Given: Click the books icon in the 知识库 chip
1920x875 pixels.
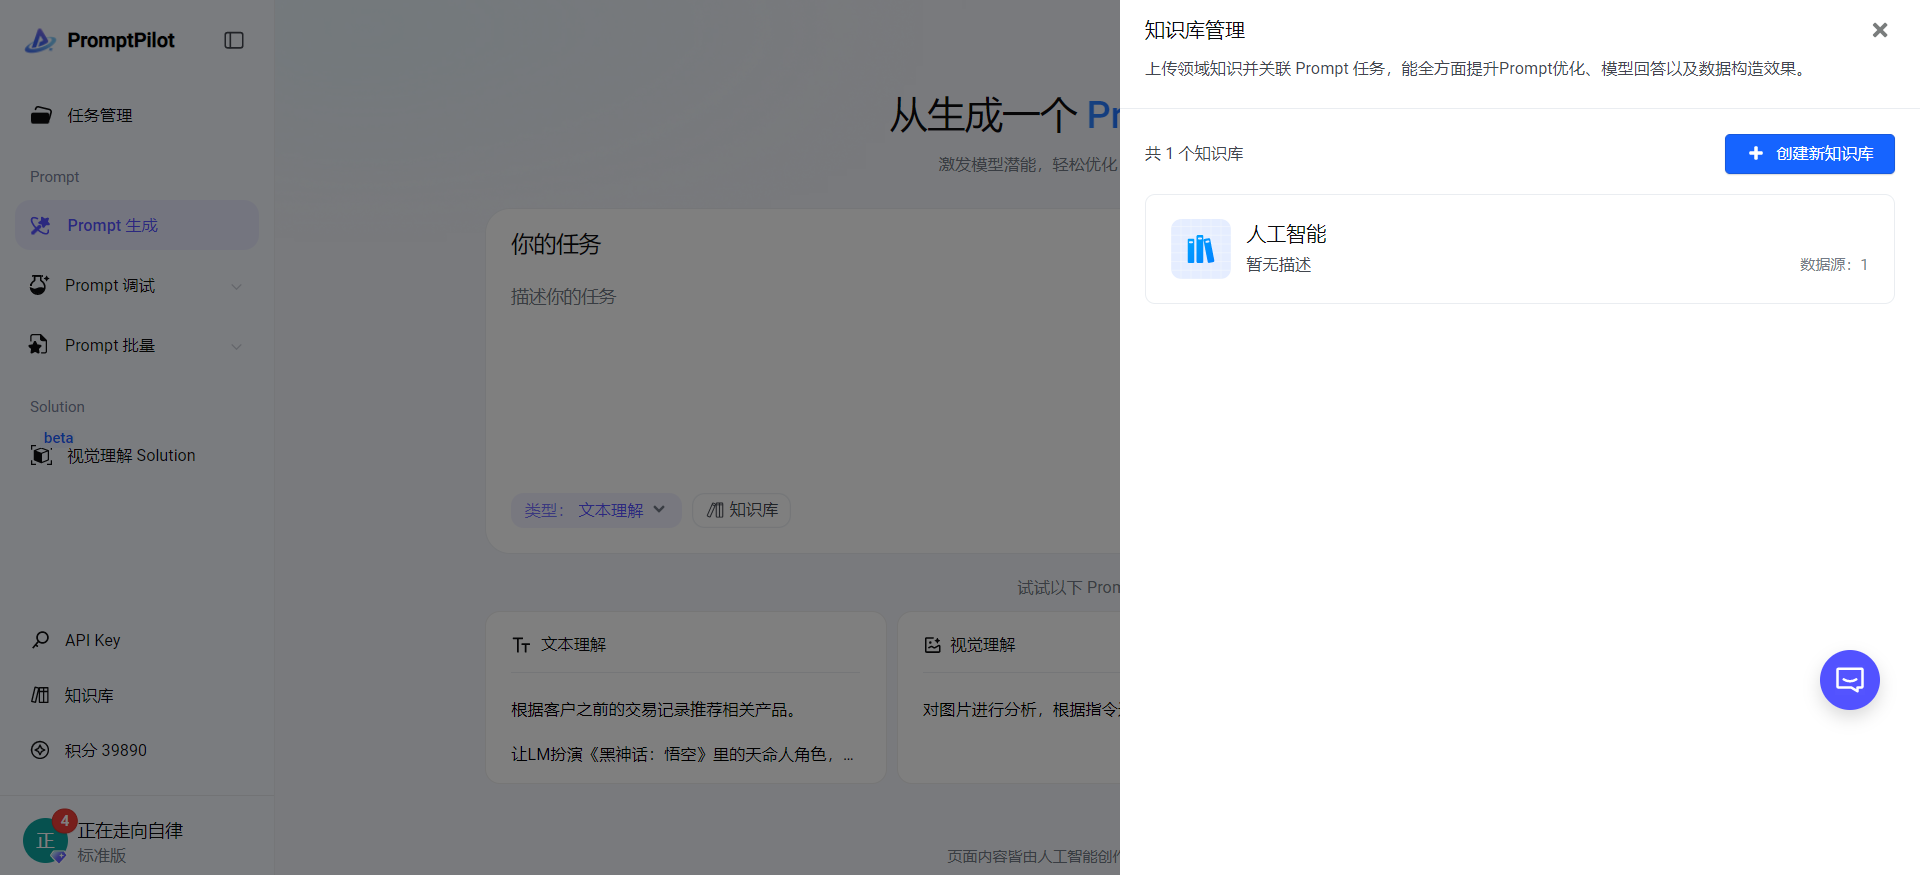Looking at the screenshot, I should 715,510.
